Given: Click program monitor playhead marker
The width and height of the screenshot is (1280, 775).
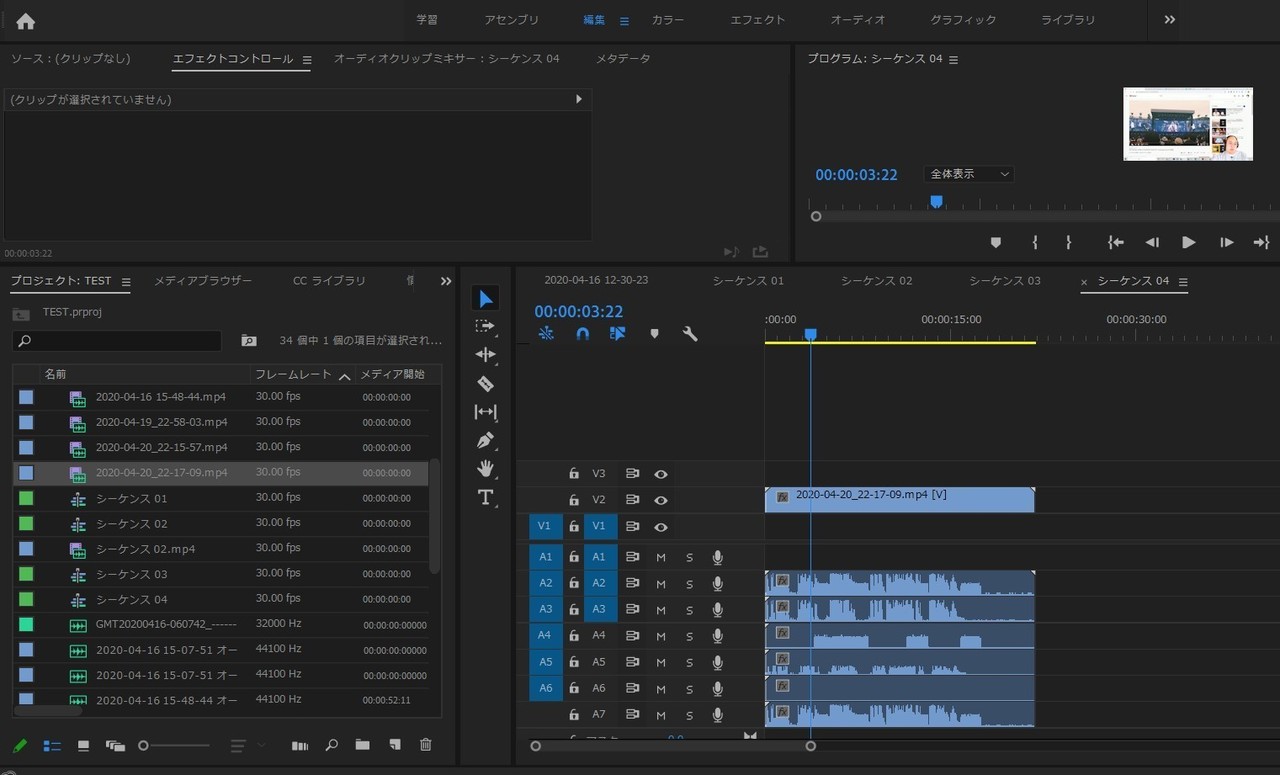Looking at the screenshot, I should [936, 201].
